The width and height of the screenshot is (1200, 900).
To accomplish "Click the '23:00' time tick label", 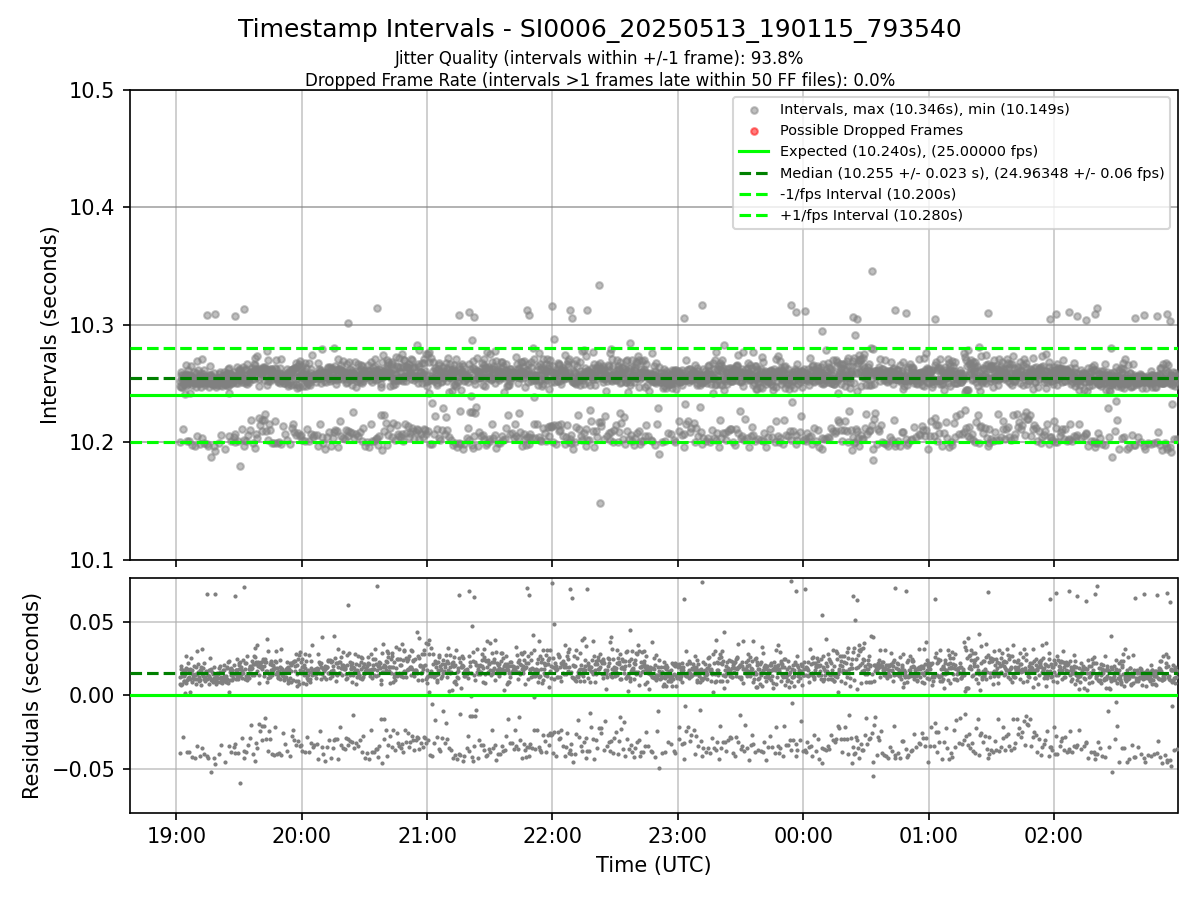I will click(x=678, y=835).
